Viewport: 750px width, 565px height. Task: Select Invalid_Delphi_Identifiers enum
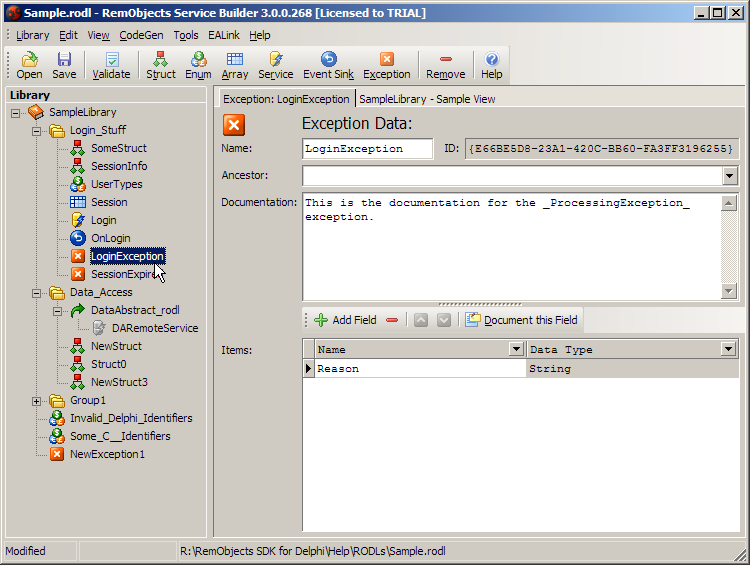pyautogui.click(x=131, y=418)
